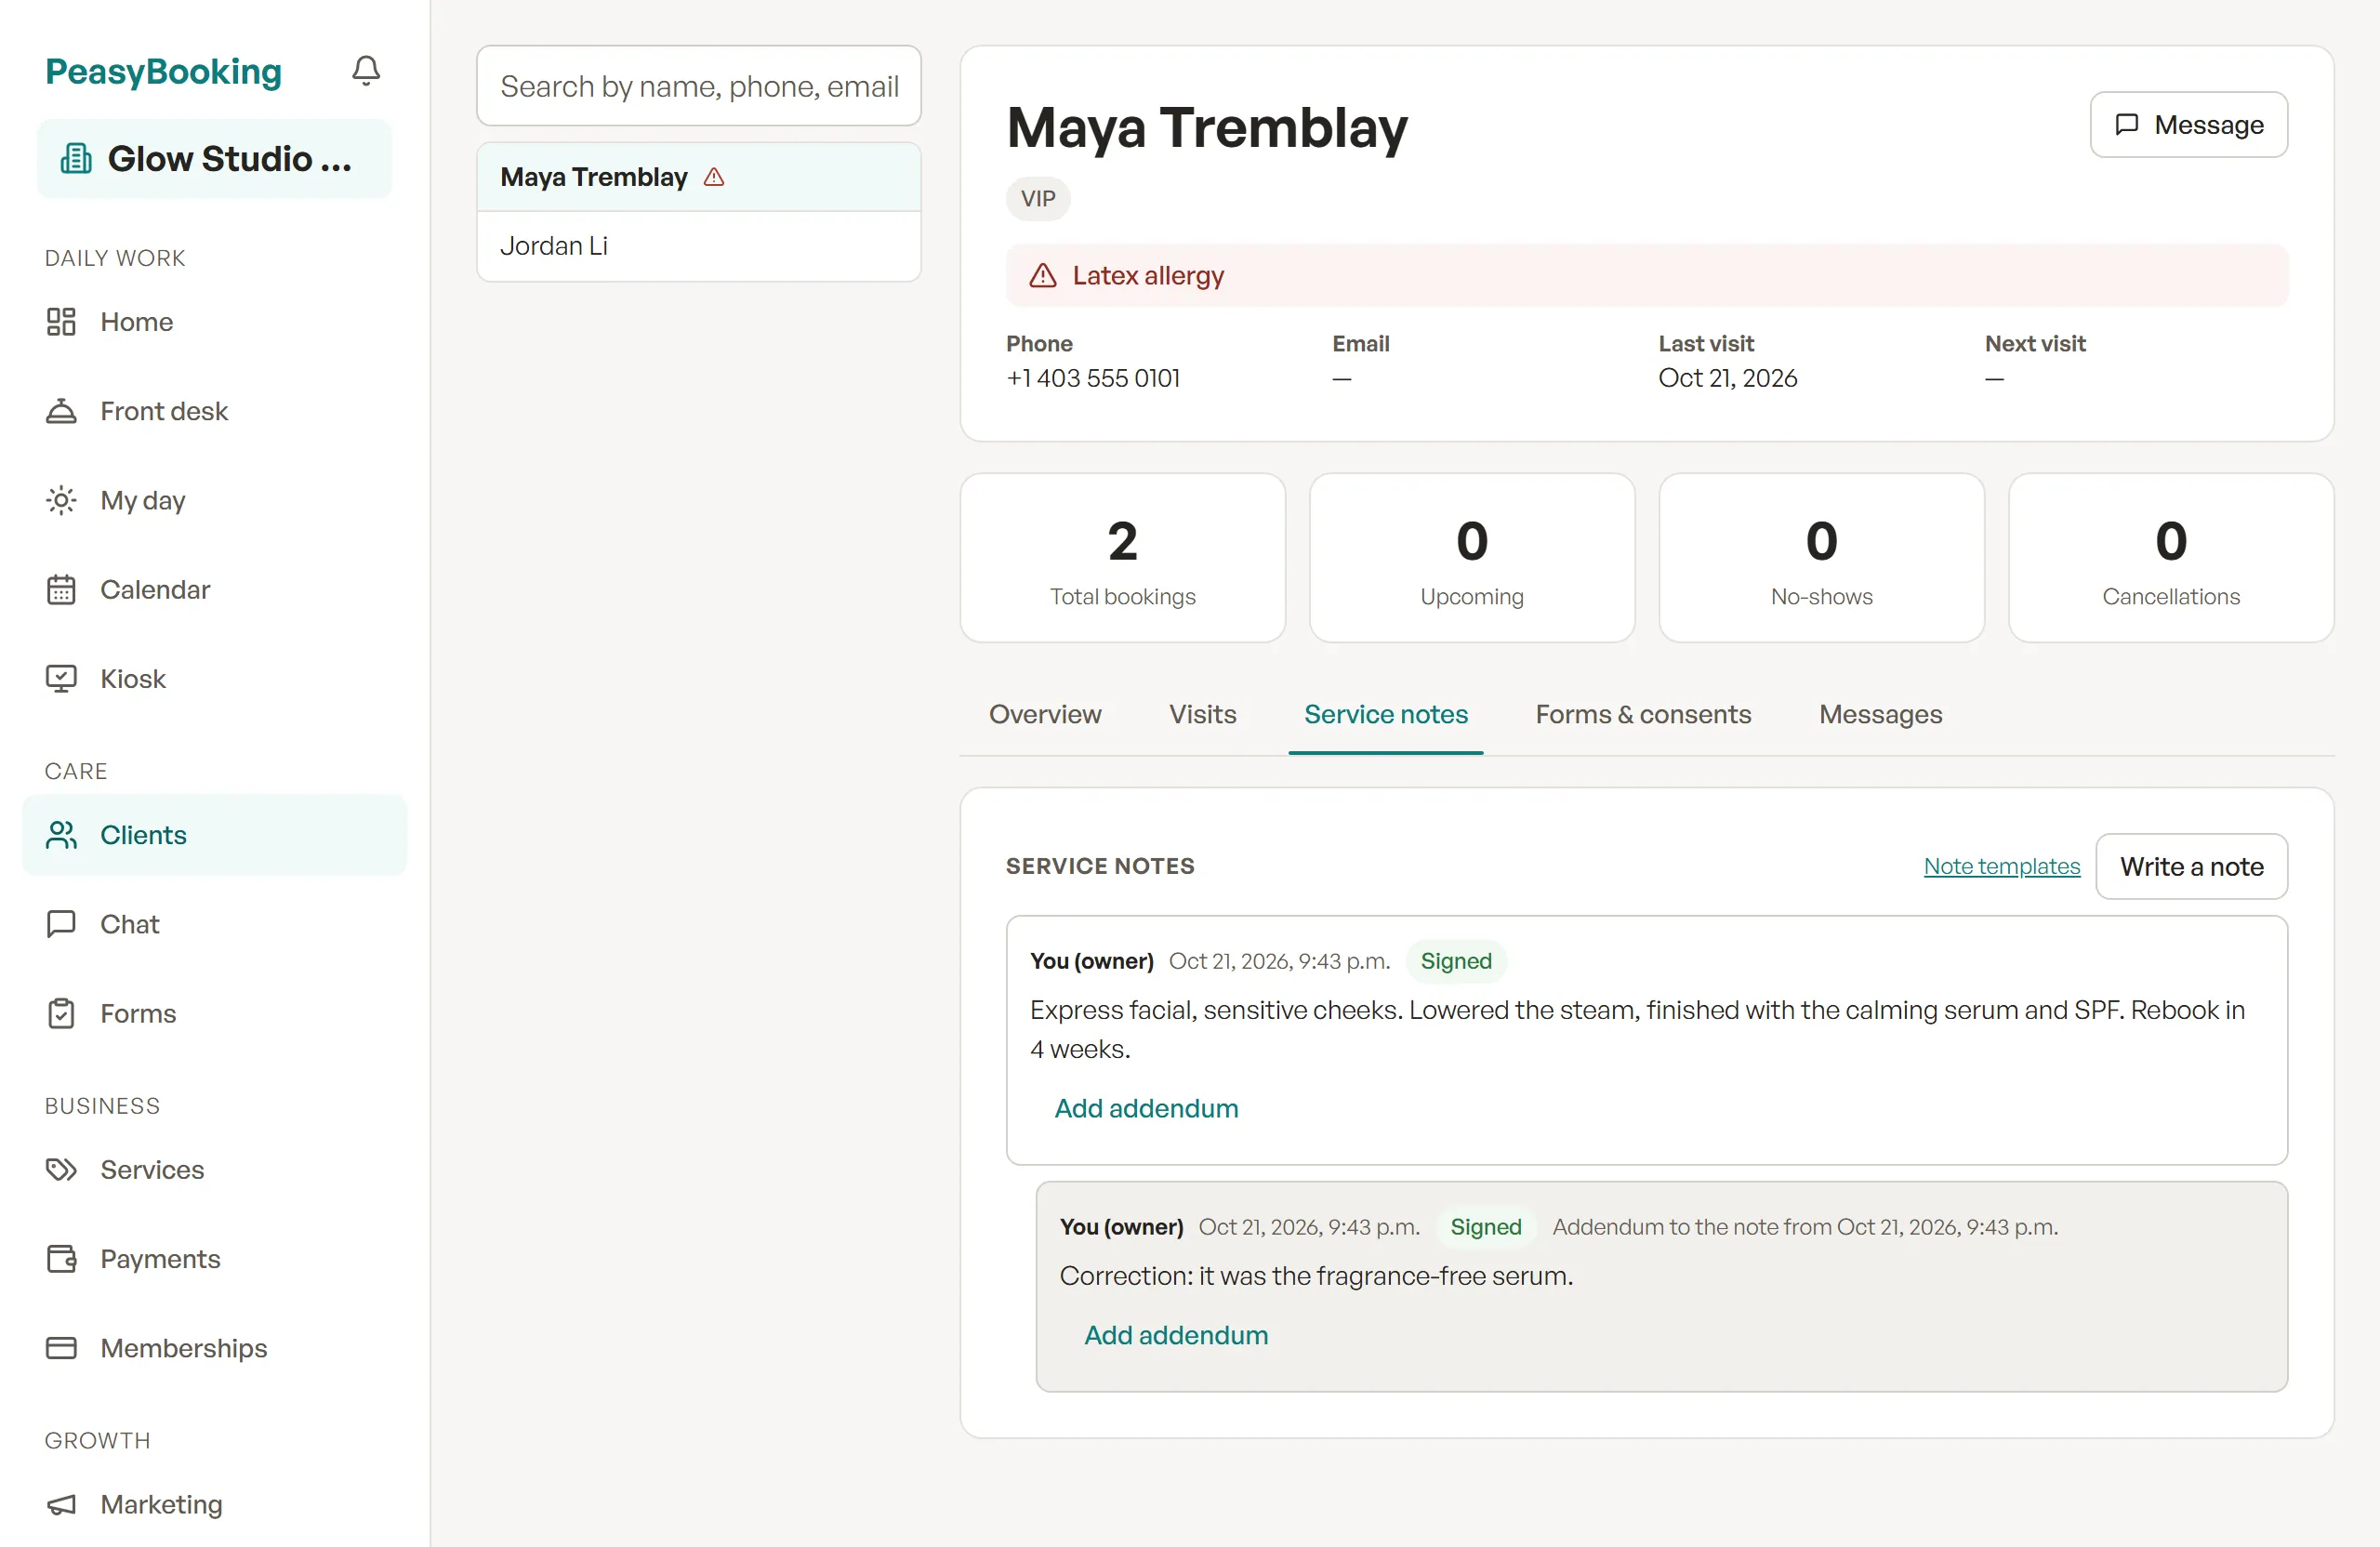The width and height of the screenshot is (2380, 1547).
Task: Click the Payments wallet icon
Action: coord(61,1259)
